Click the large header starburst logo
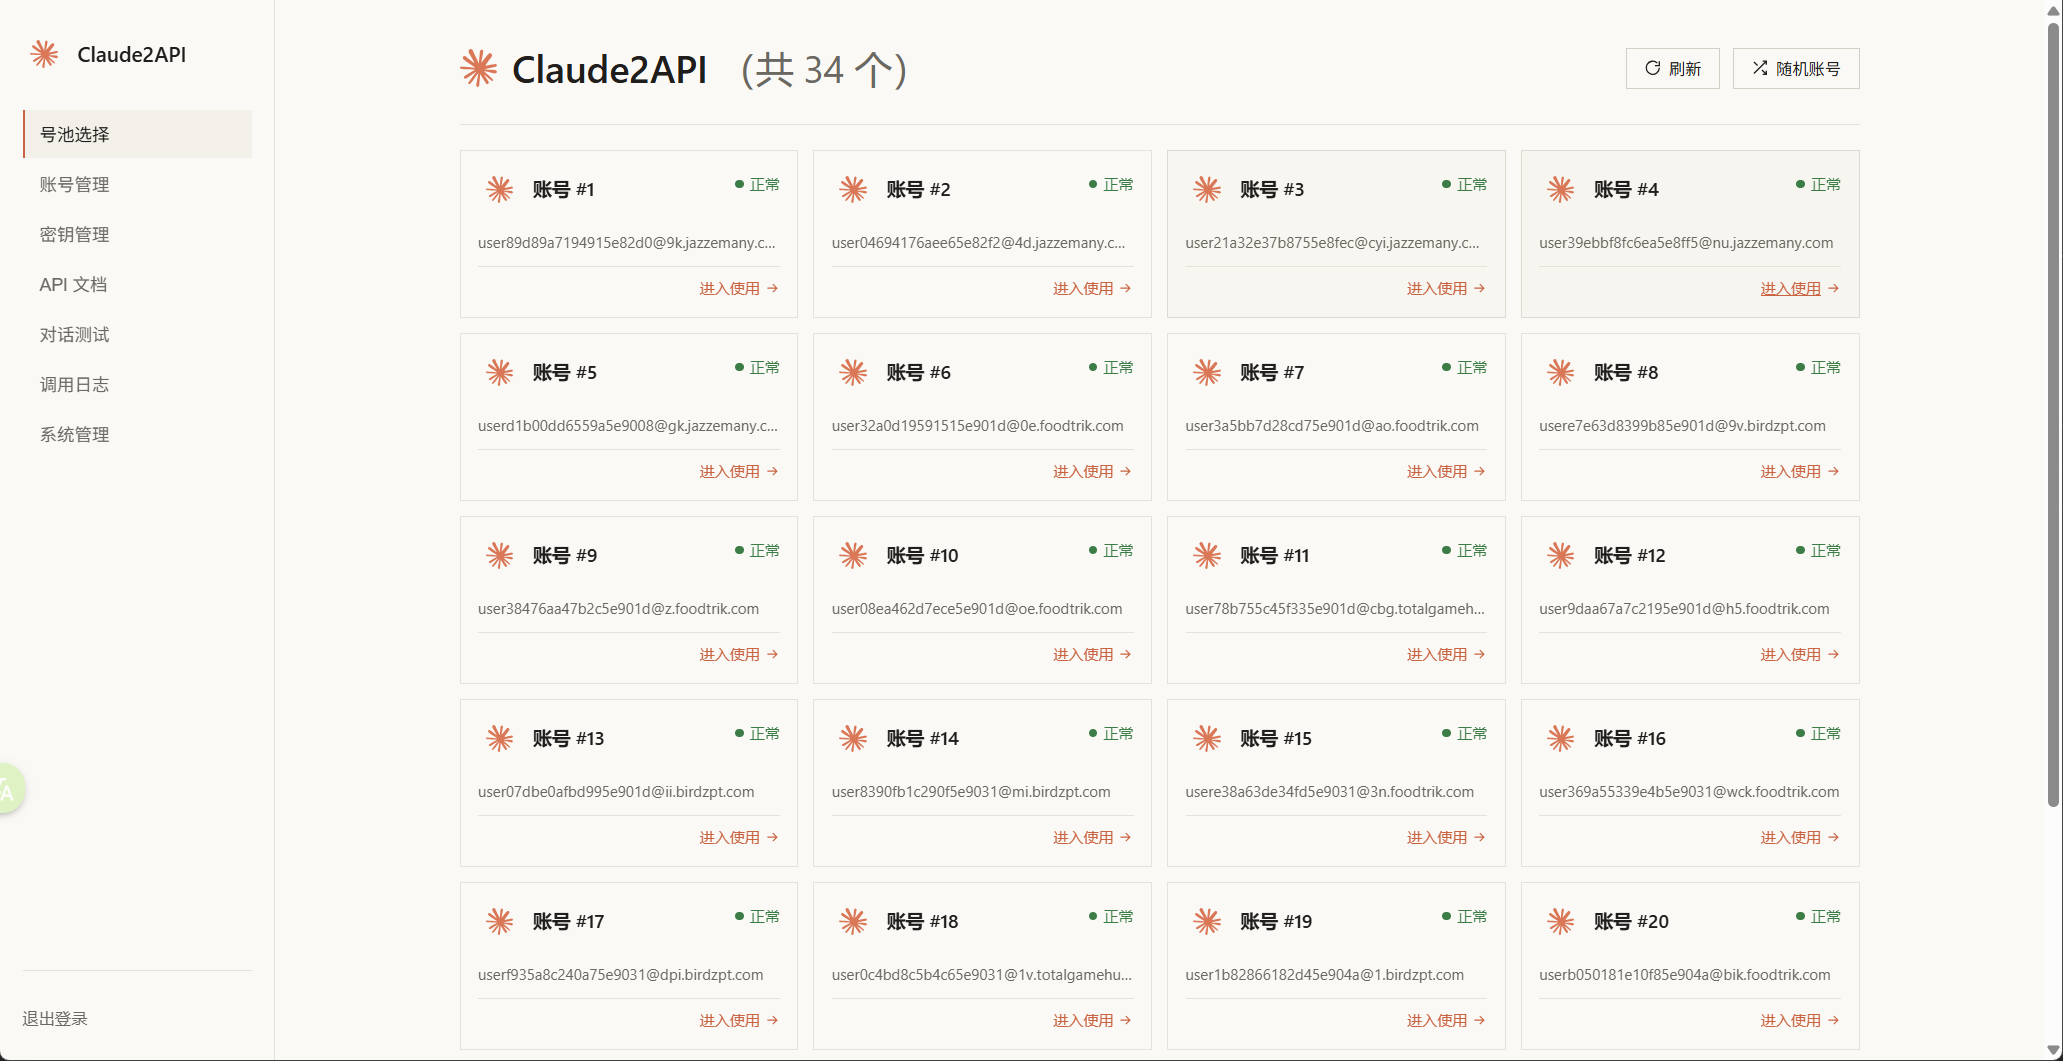 click(x=479, y=68)
